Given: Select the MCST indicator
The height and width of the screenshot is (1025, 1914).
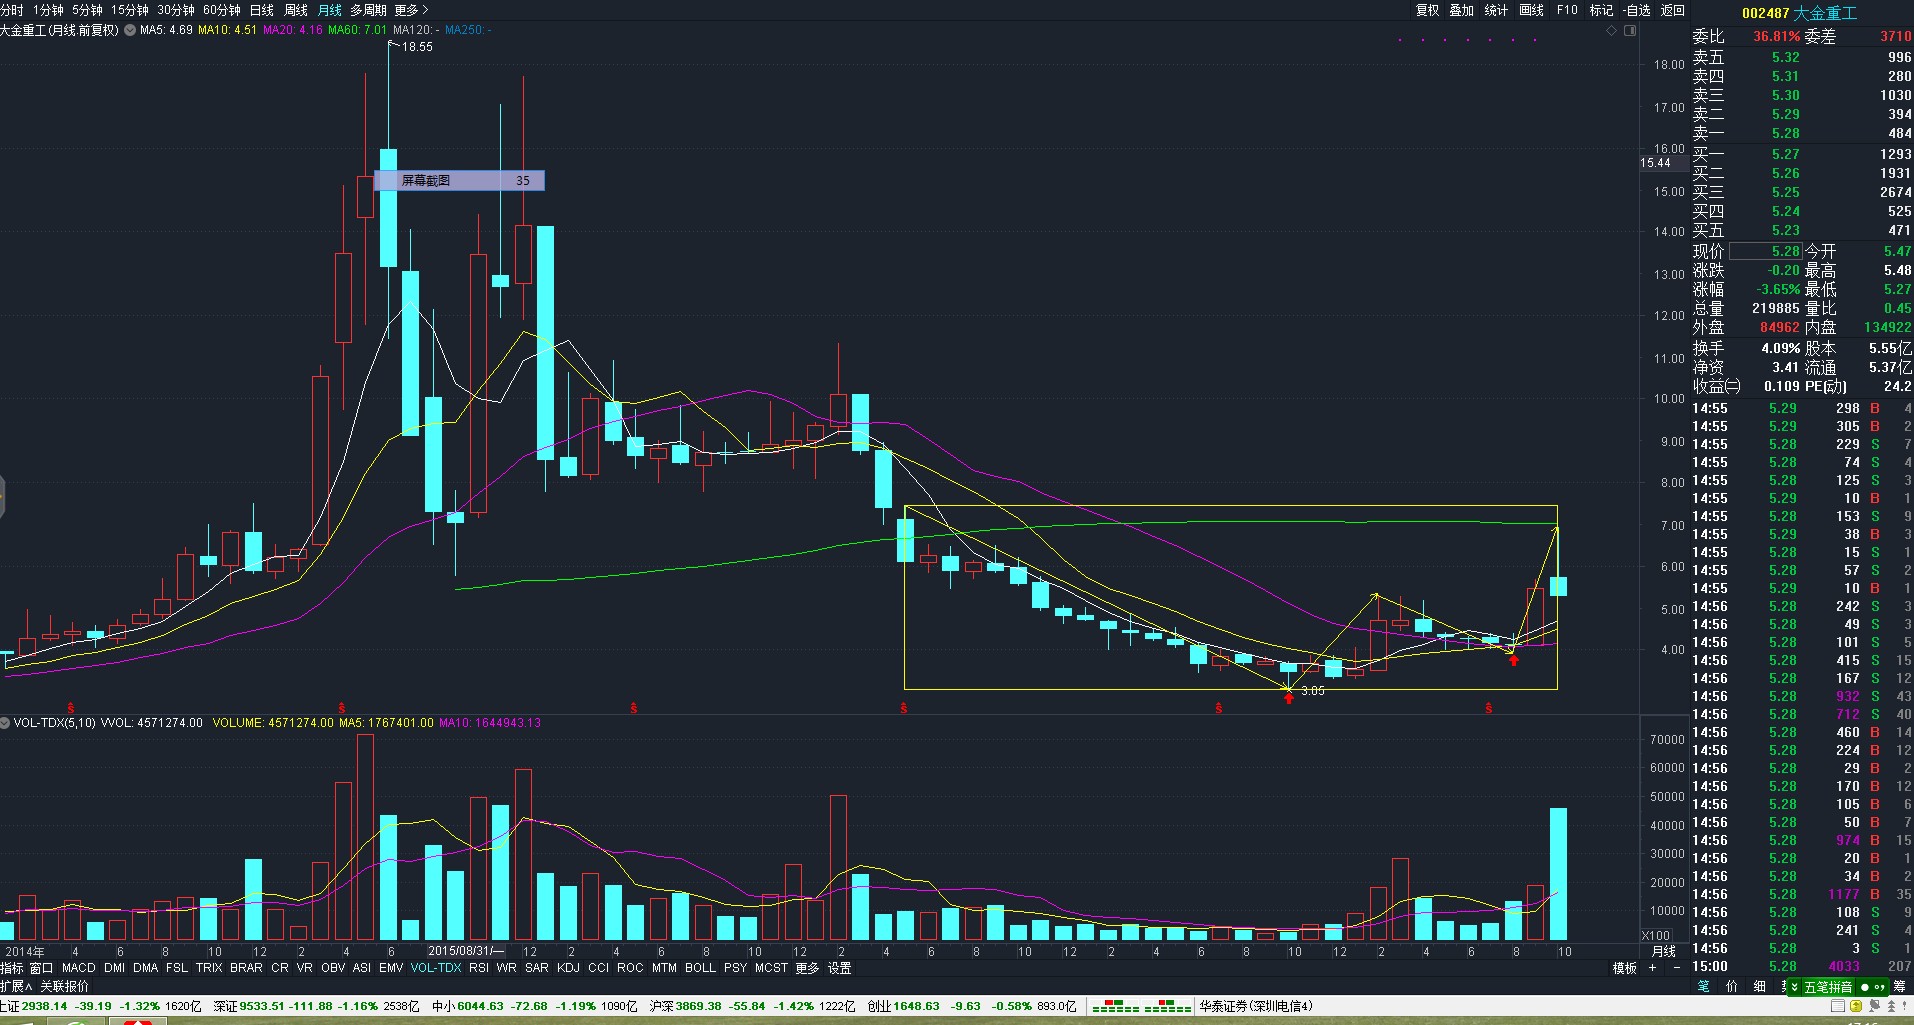Looking at the screenshot, I should [771, 968].
